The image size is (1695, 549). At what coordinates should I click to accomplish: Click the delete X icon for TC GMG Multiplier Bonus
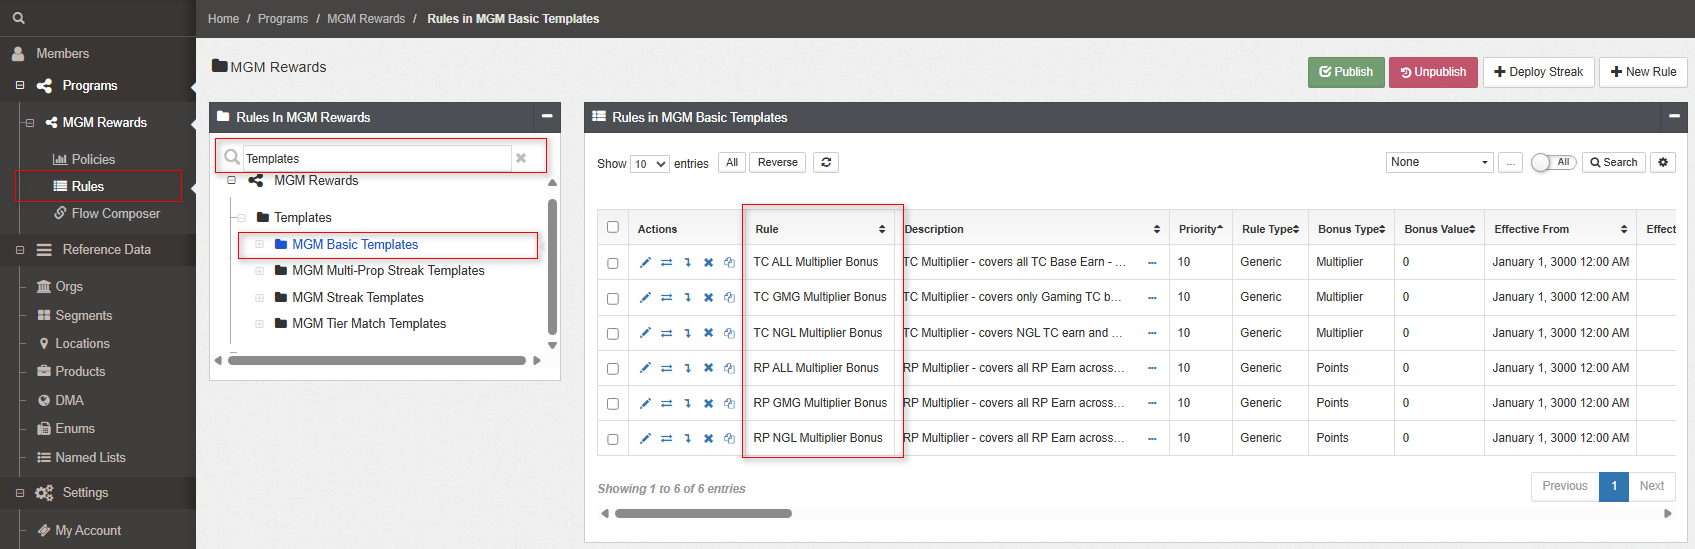pos(708,298)
